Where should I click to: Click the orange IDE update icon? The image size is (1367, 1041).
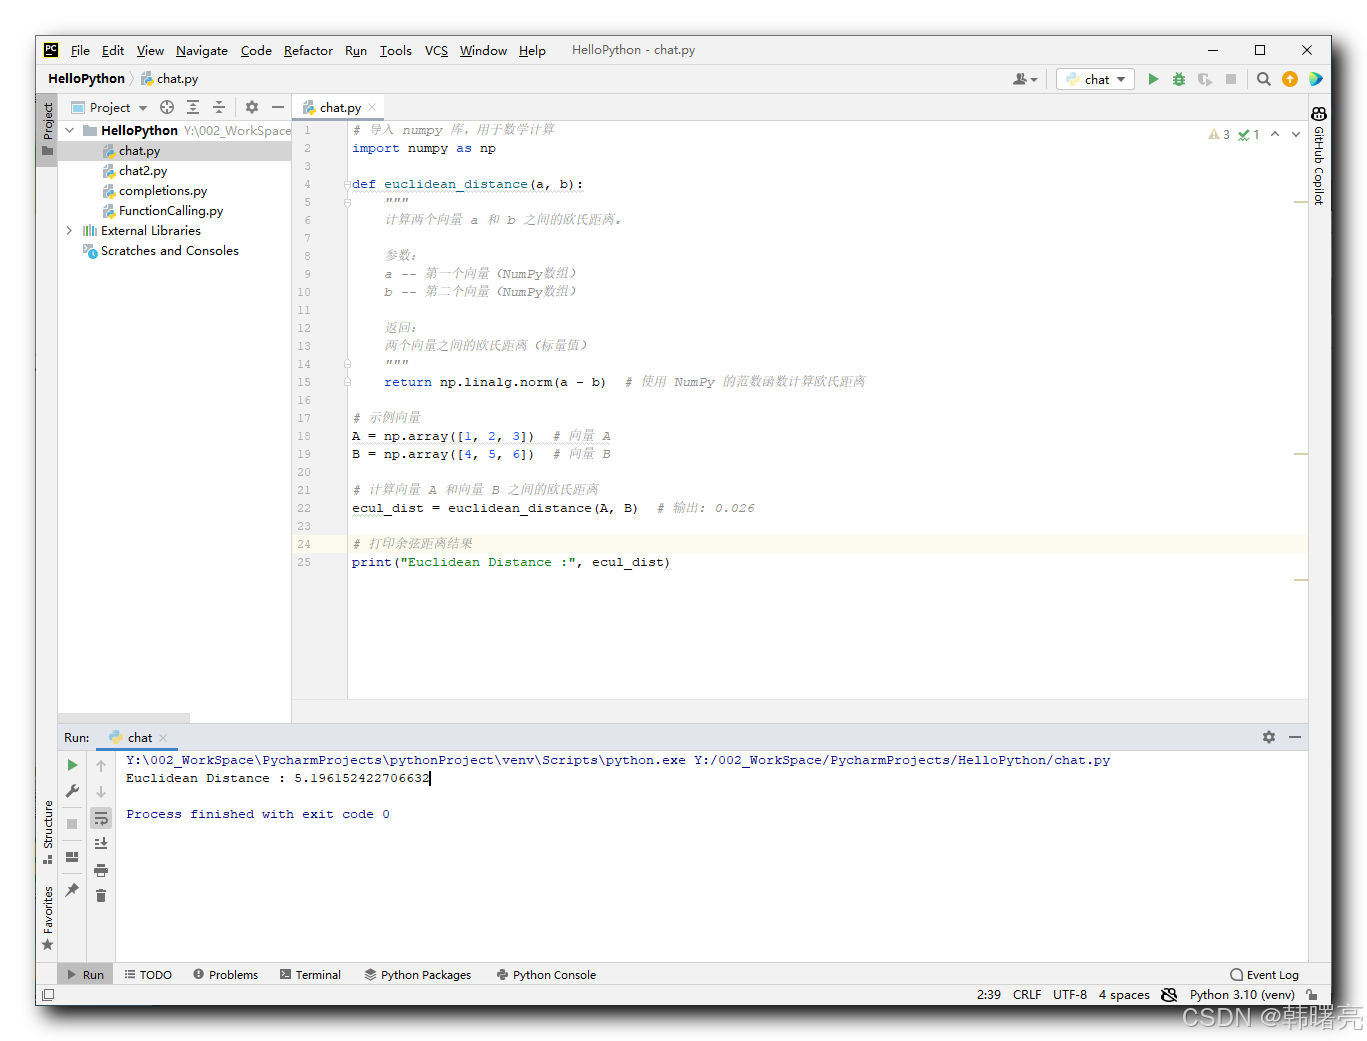point(1290,79)
